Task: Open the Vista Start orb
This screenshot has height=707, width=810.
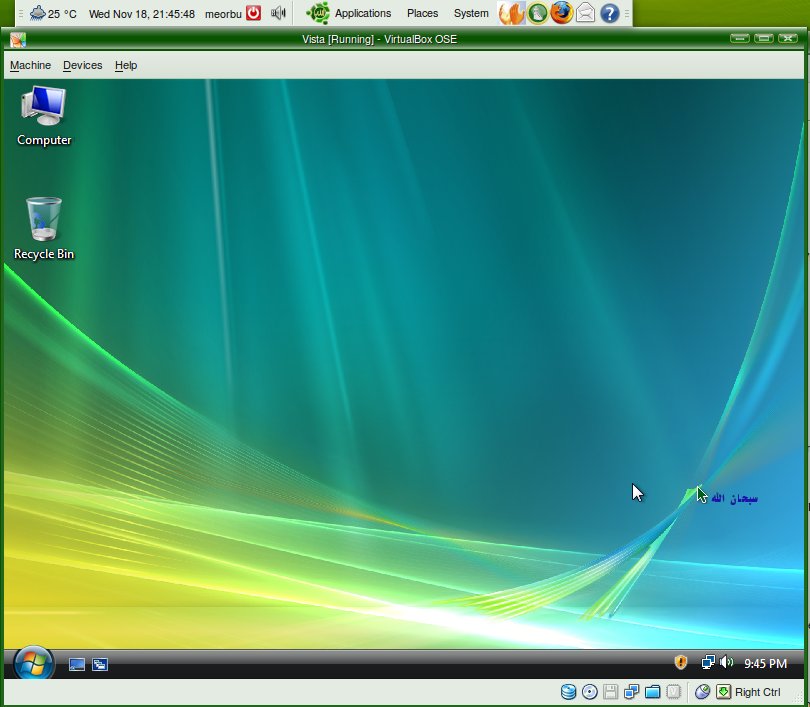Action: click(34, 663)
